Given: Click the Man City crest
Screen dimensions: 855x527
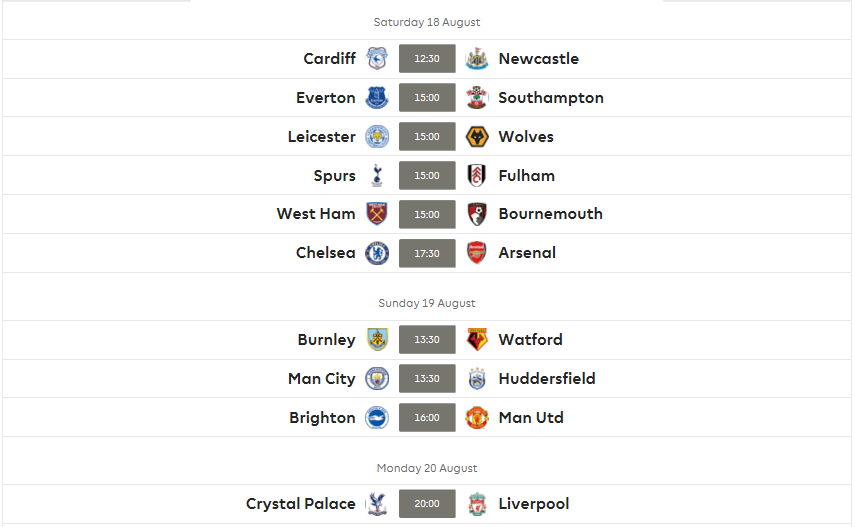Looking at the screenshot, I should pyautogui.click(x=377, y=379).
